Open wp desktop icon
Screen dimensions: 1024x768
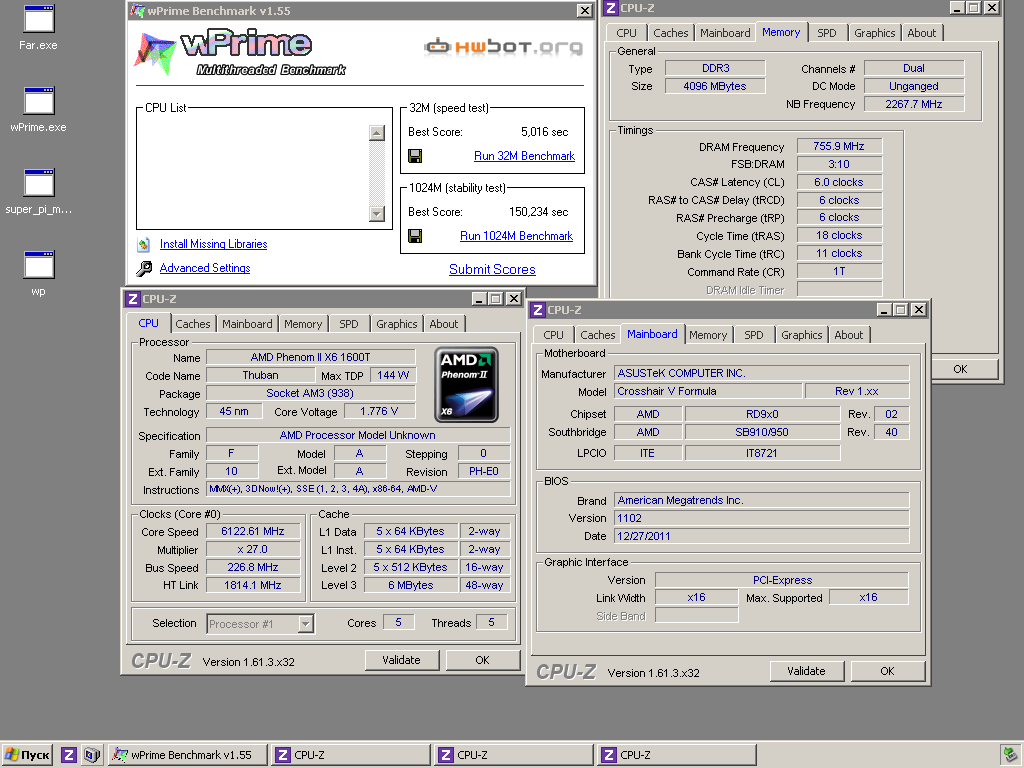coord(38,274)
